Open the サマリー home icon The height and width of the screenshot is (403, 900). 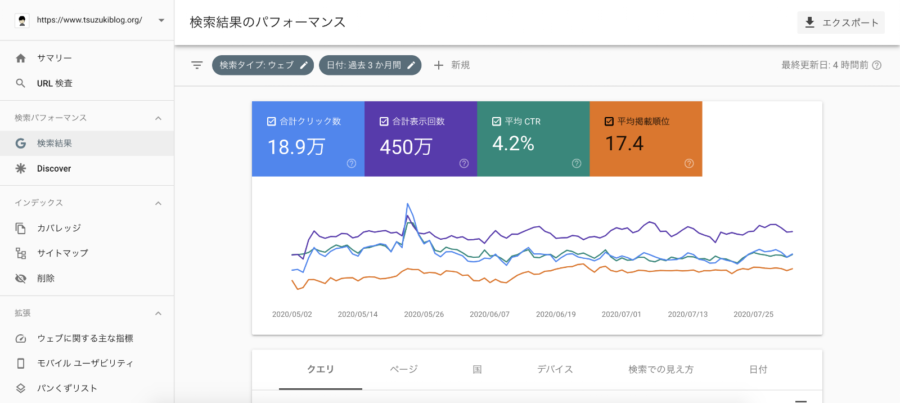21,58
